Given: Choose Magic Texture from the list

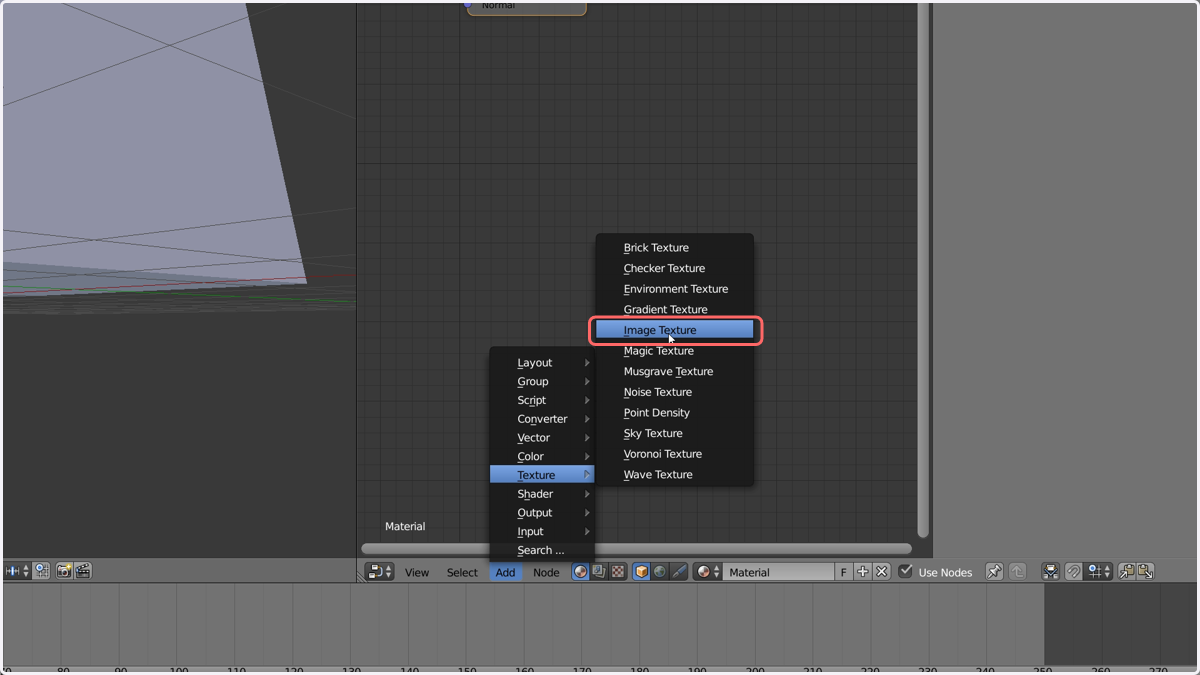Looking at the screenshot, I should tap(674, 351).
